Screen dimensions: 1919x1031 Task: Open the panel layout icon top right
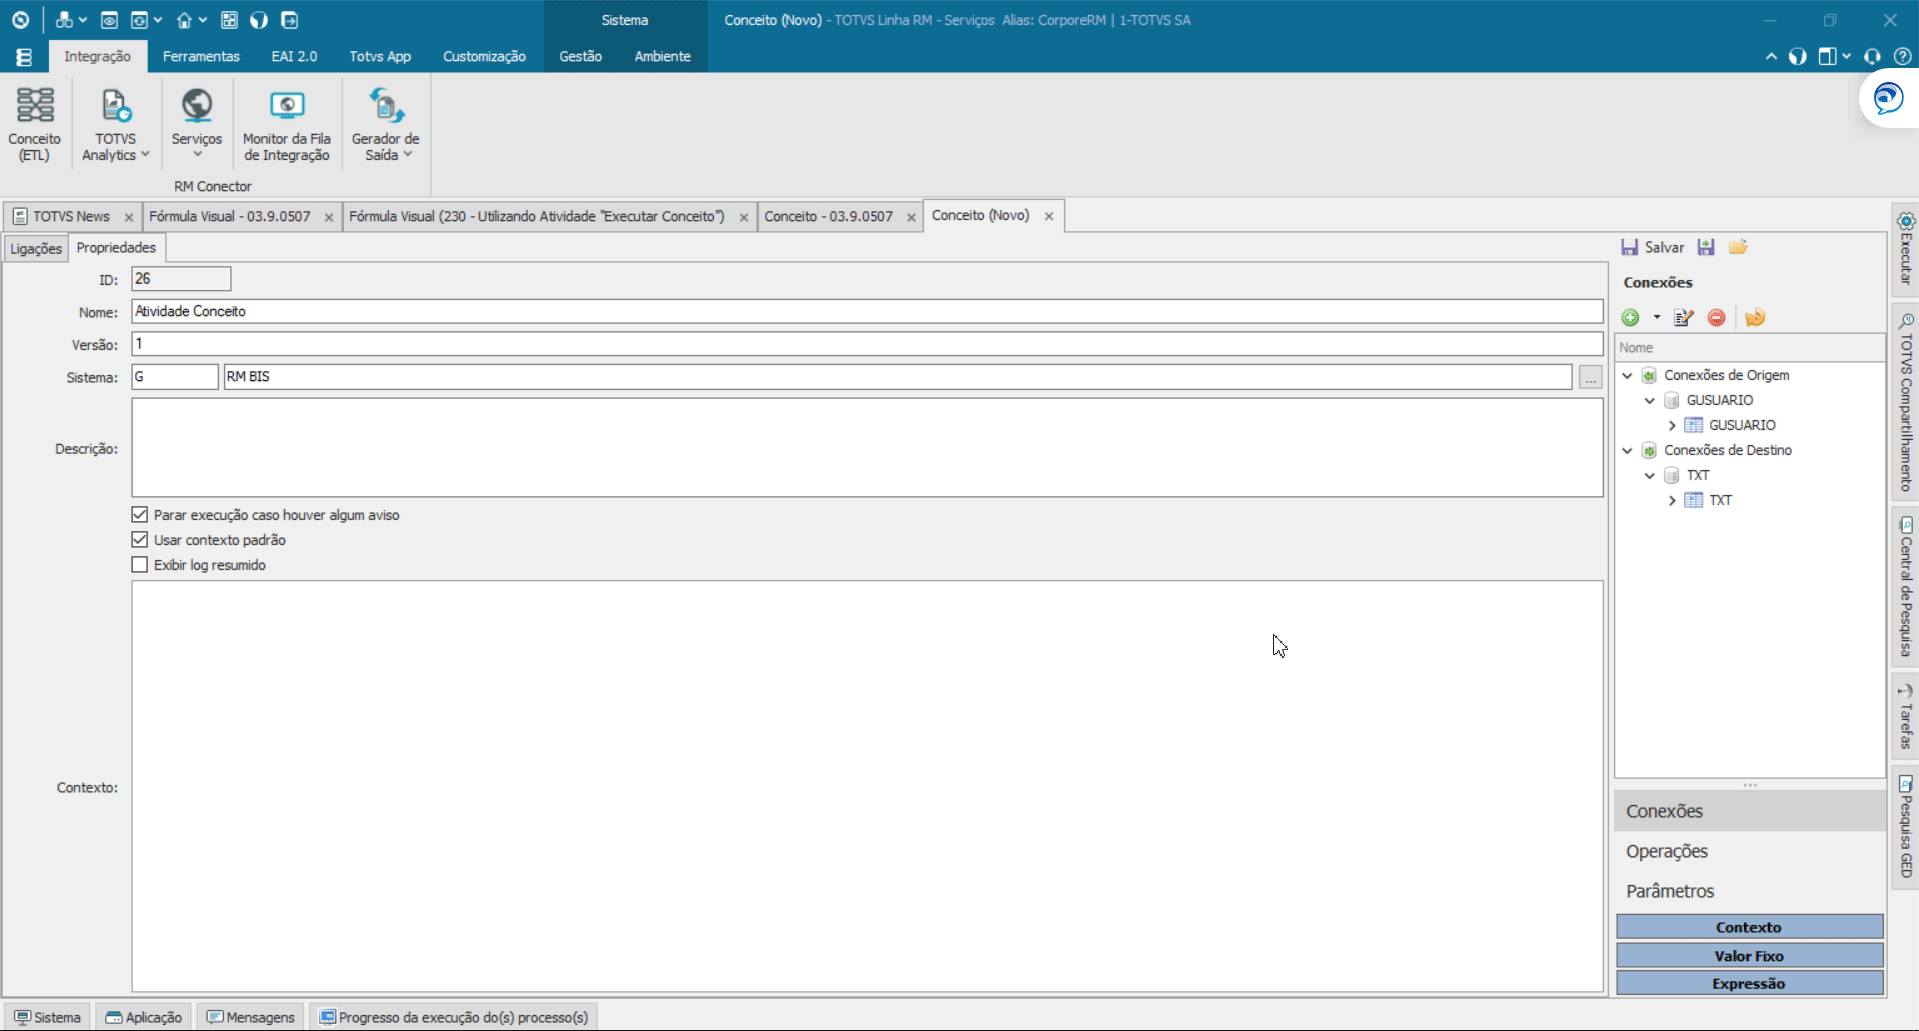click(1828, 57)
